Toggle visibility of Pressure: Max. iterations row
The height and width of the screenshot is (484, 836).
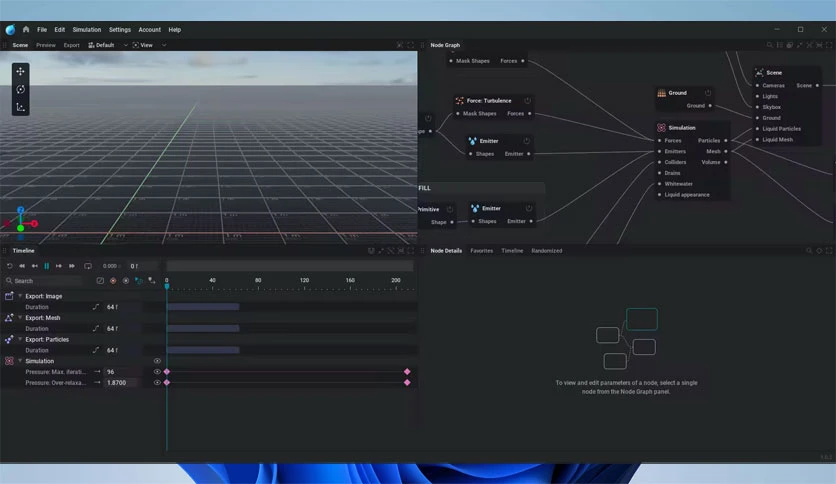157,372
